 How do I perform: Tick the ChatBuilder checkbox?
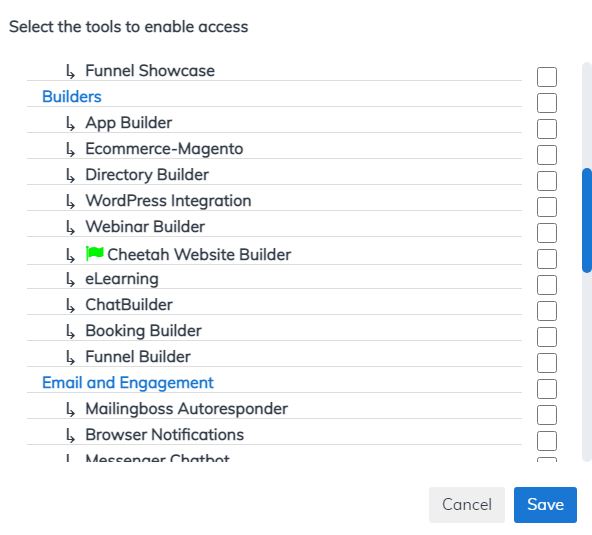pos(547,311)
